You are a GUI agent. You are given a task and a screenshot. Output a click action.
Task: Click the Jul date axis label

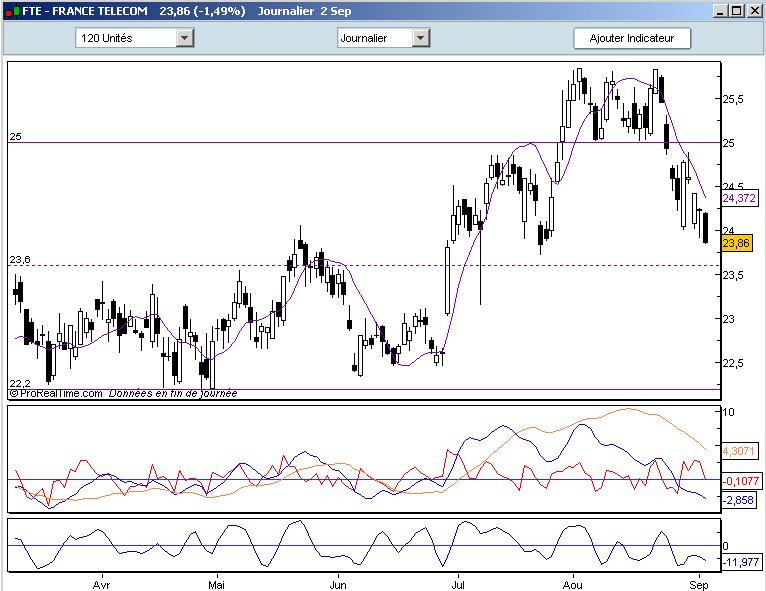pyautogui.click(x=458, y=585)
